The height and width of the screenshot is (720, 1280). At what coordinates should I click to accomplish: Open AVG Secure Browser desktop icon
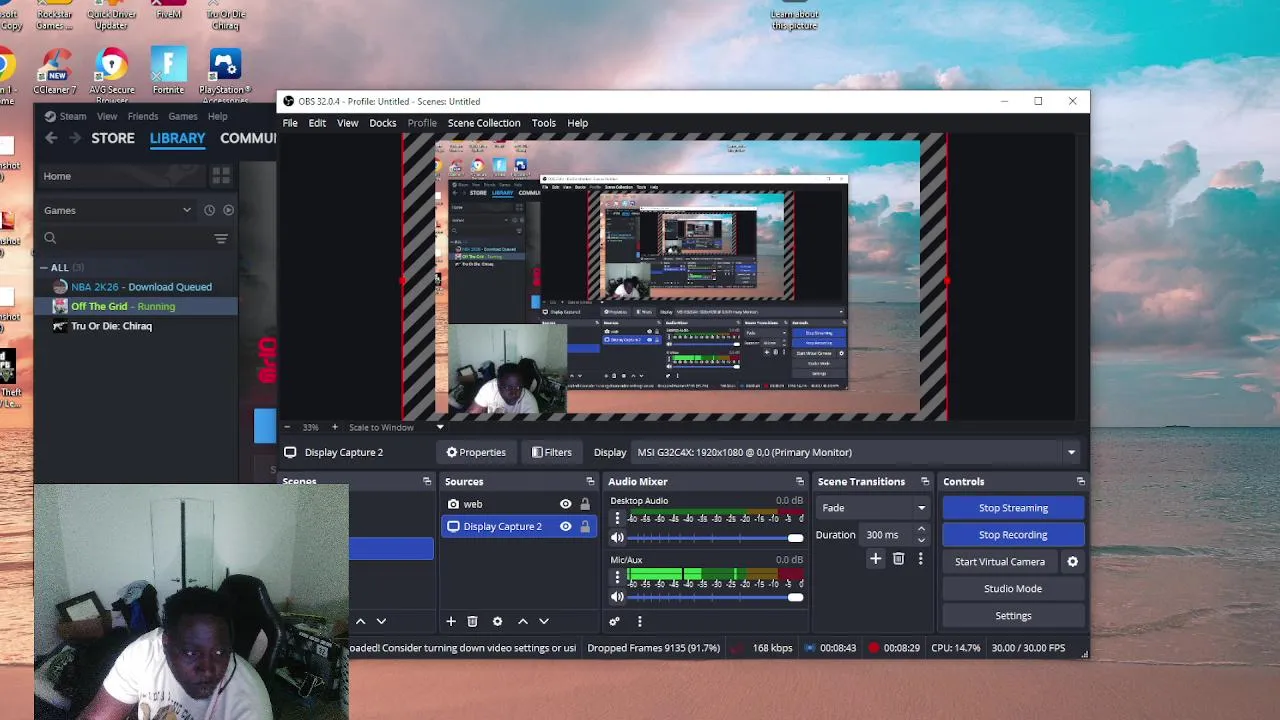(x=112, y=76)
